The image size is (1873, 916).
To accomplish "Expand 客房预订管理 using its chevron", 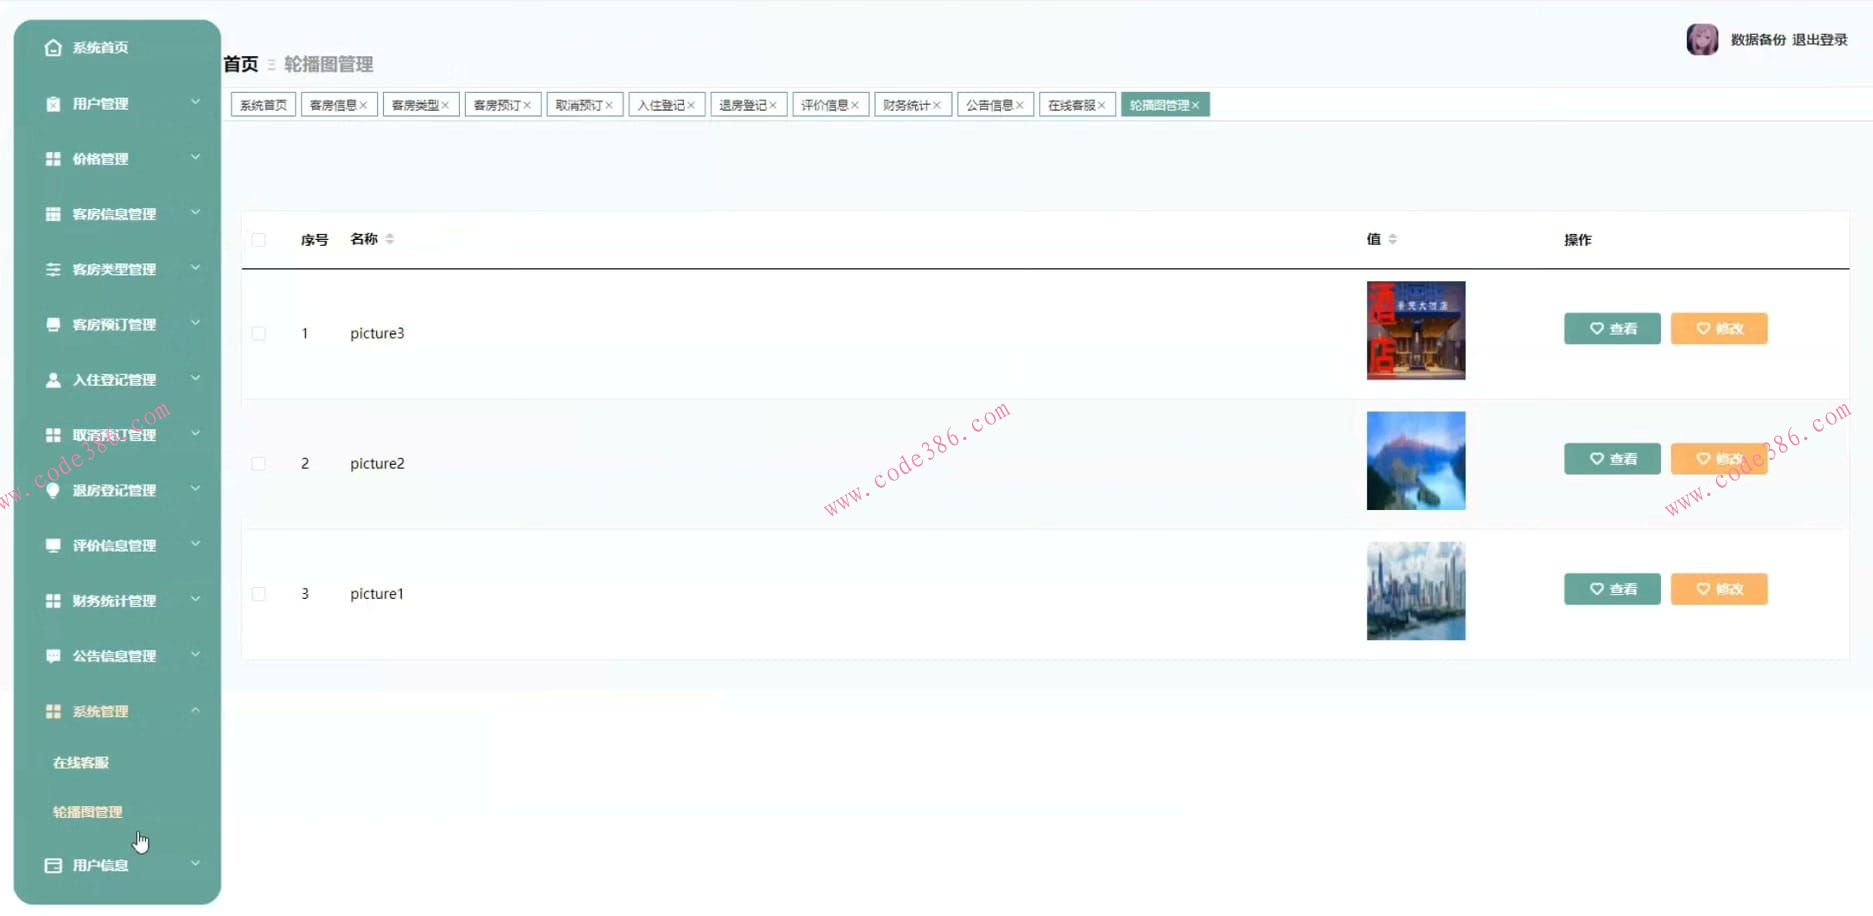I will pos(196,323).
